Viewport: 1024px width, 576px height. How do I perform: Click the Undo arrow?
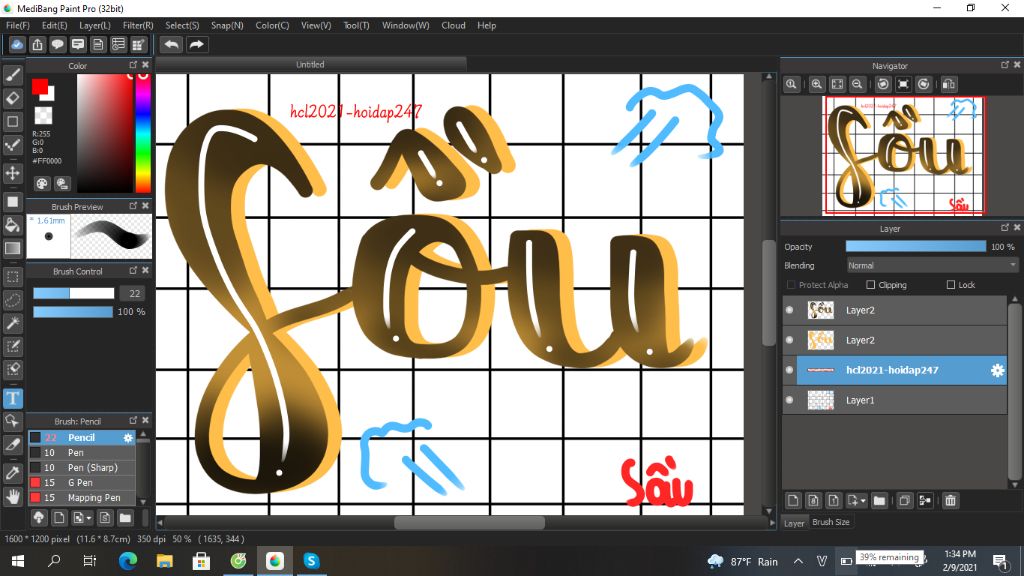[x=172, y=44]
